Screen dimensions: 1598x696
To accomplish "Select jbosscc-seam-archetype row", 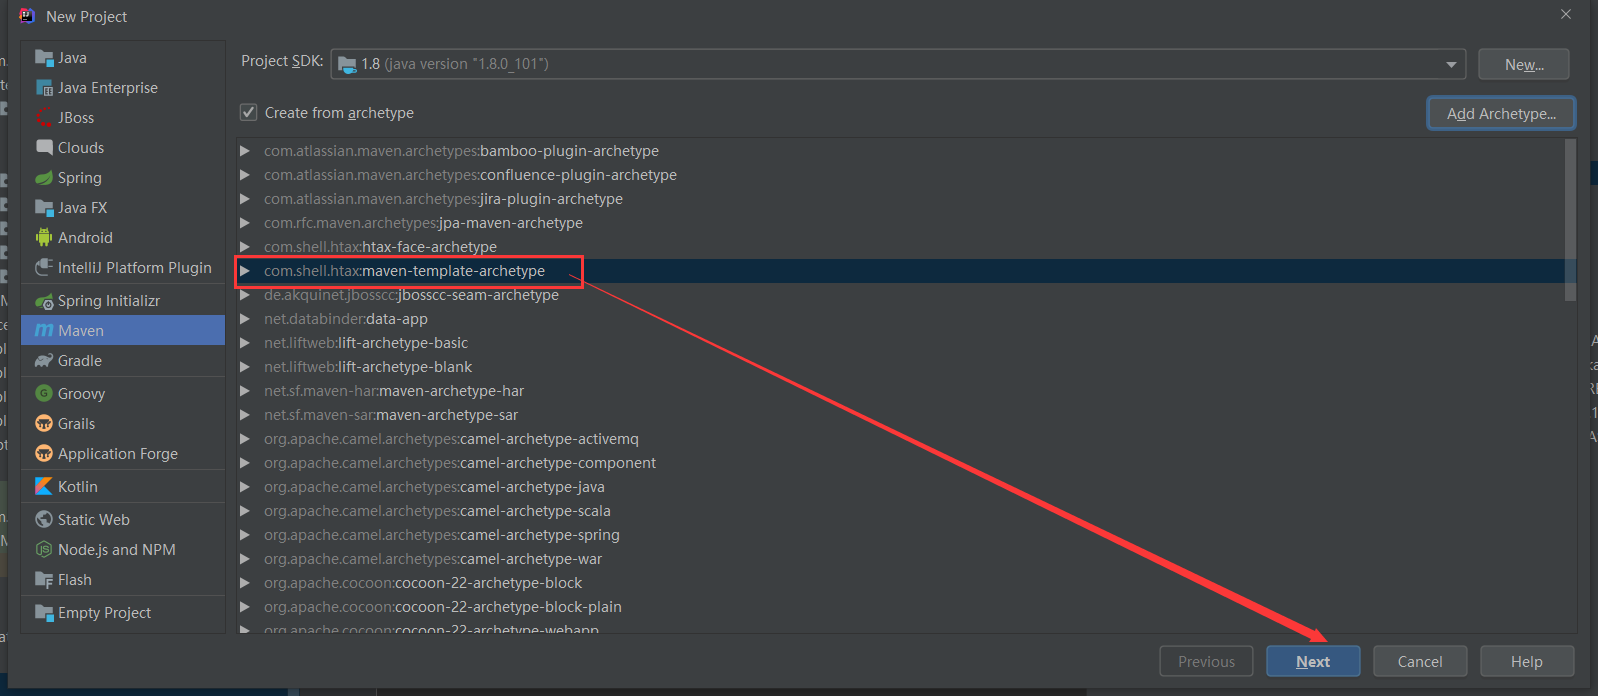I will [x=900, y=295].
